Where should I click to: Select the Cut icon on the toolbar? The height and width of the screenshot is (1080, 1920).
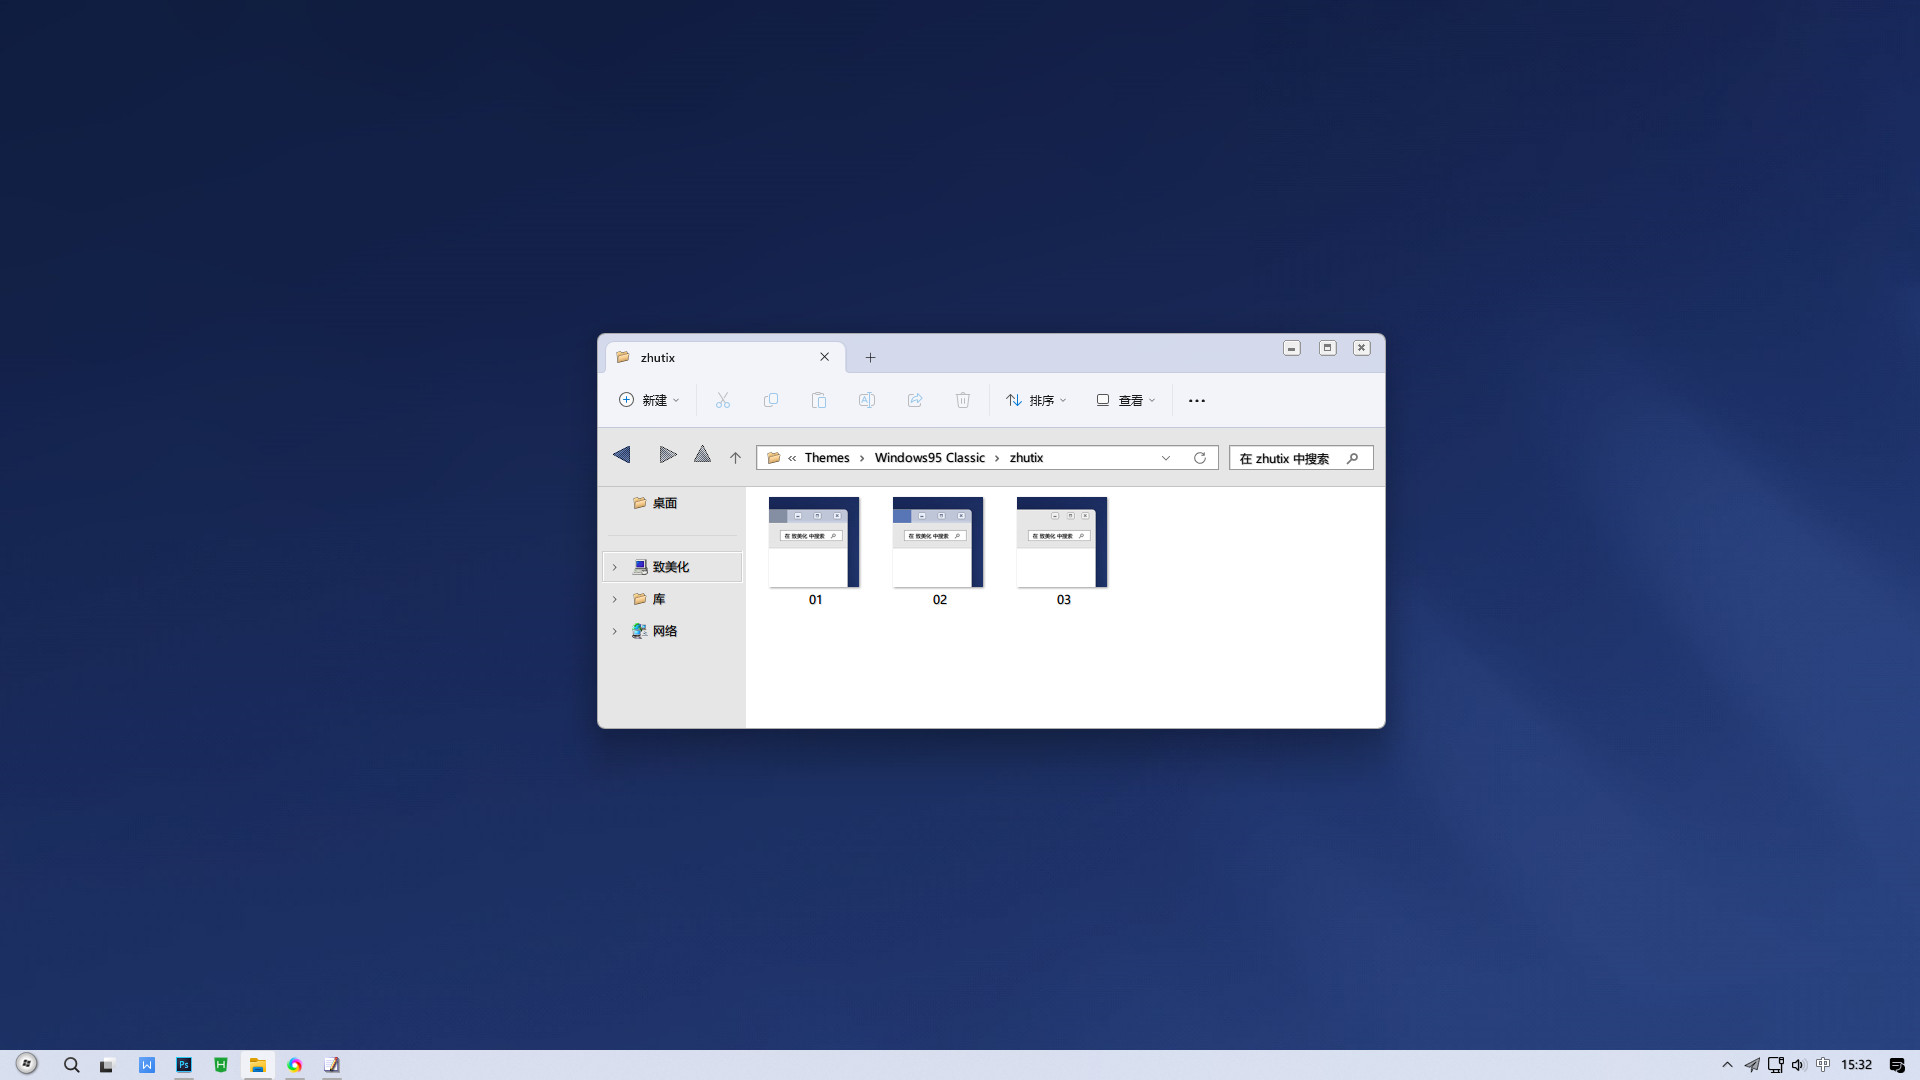click(x=723, y=400)
